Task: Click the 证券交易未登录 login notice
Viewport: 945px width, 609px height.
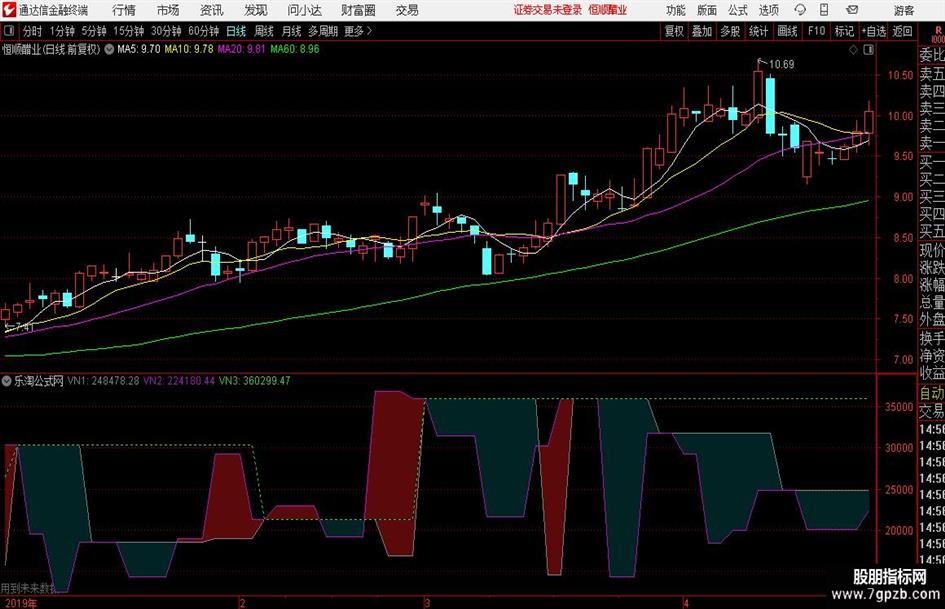Action: tap(548, 10)
